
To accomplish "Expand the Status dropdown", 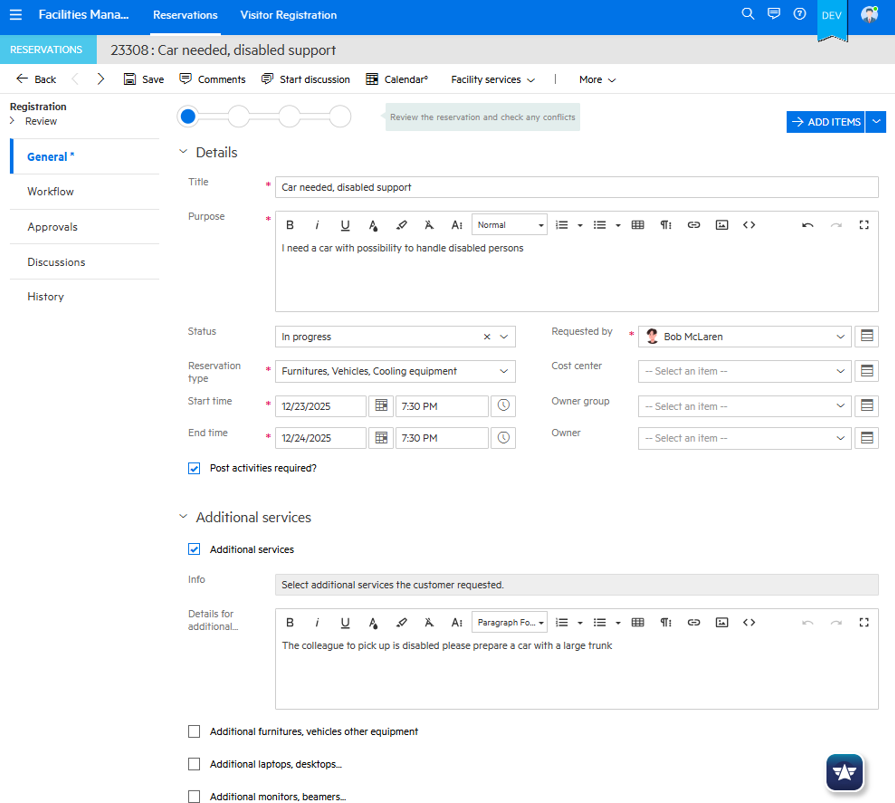I will tap(504, 337).
